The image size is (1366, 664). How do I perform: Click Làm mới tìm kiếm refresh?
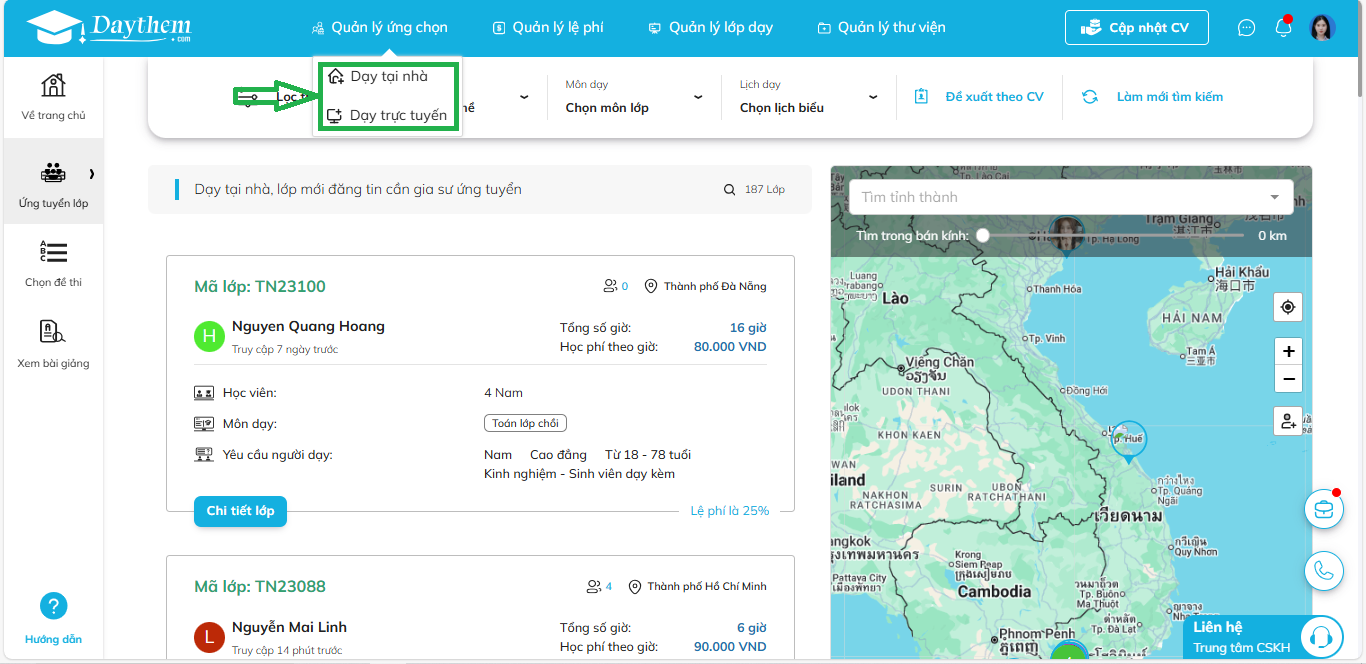coord(1153,97)
